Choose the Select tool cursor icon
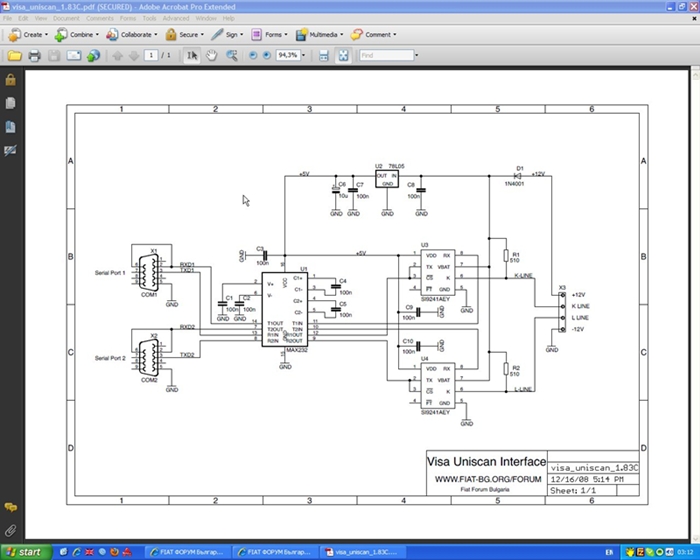 192,55
